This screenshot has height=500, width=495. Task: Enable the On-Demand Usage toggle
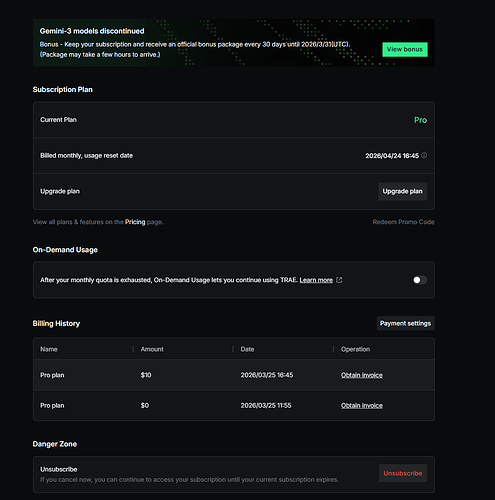[x=420, y=280]
